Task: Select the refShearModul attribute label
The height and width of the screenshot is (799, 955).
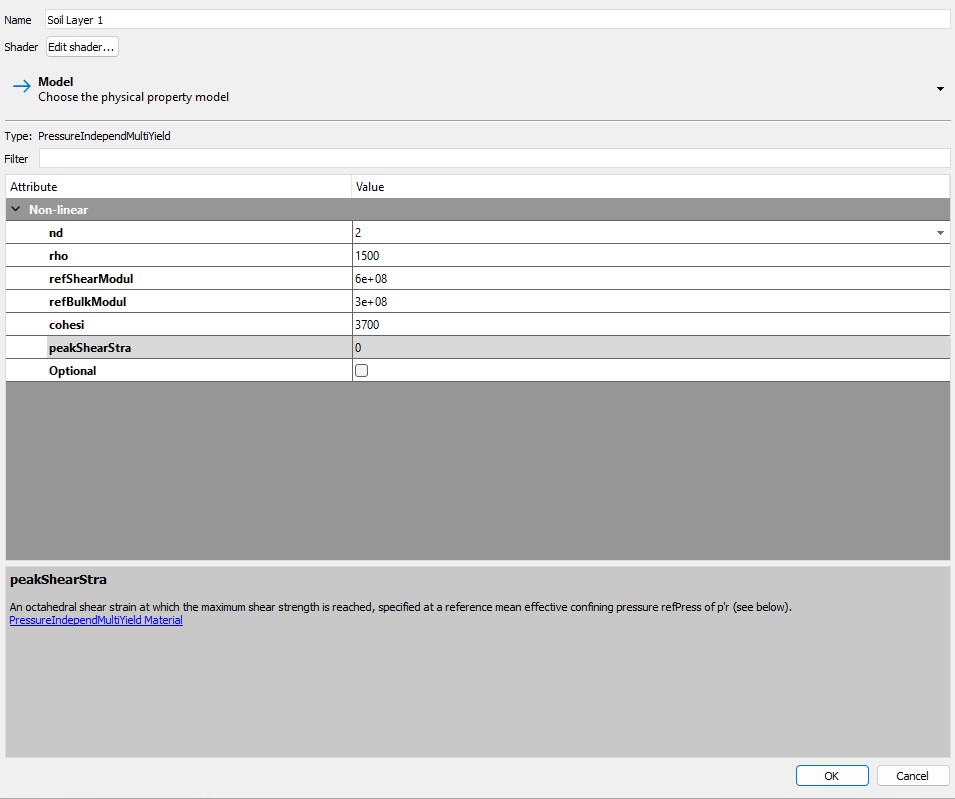Action: pyautogui.click(x=91, y=278)
